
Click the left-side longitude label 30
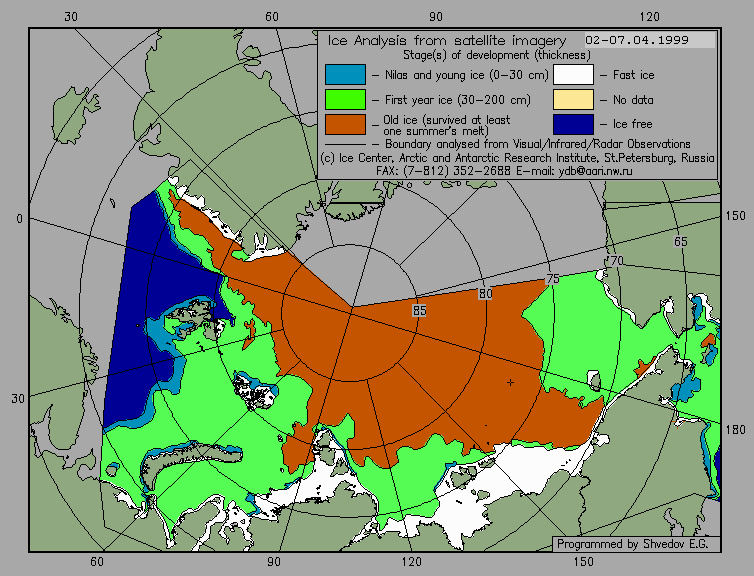click(x=18, y=399)
